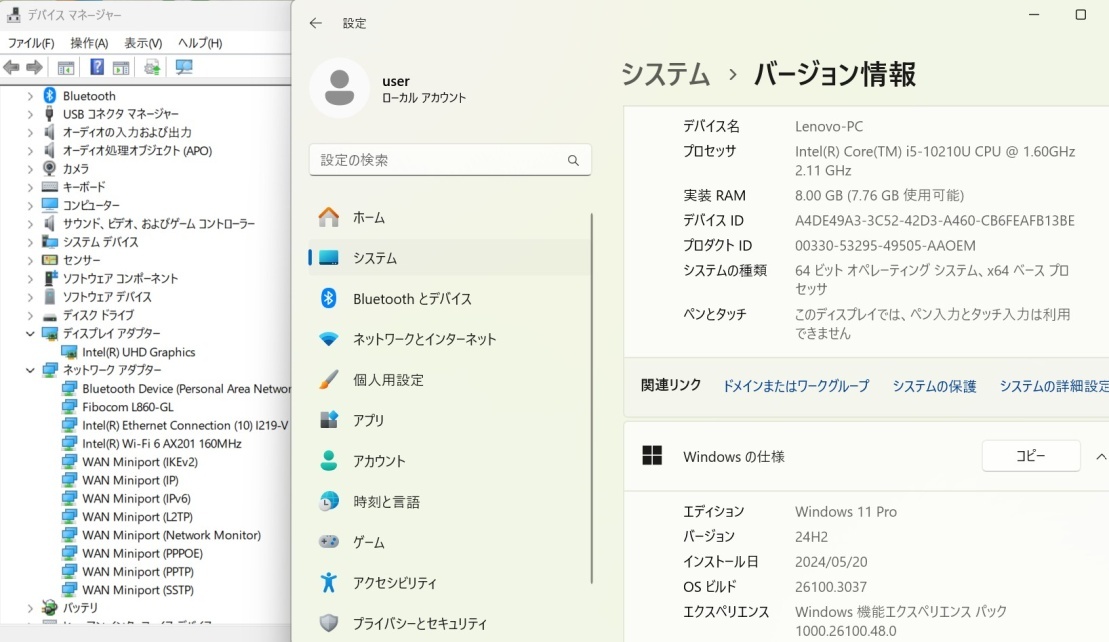The height and width of the screenshot is (642, 1109).
Task: Click show/hide console tree toolbar icon
Action: [66, 67]
